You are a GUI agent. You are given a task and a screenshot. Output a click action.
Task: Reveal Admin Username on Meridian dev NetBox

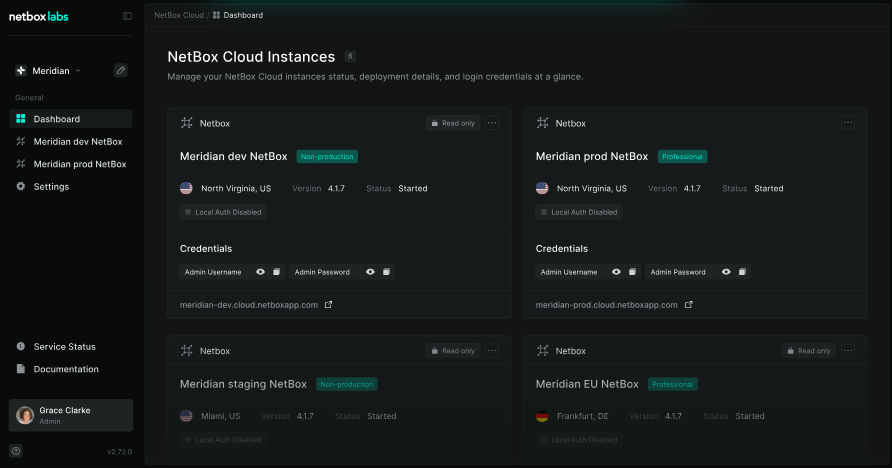(260, 272)
